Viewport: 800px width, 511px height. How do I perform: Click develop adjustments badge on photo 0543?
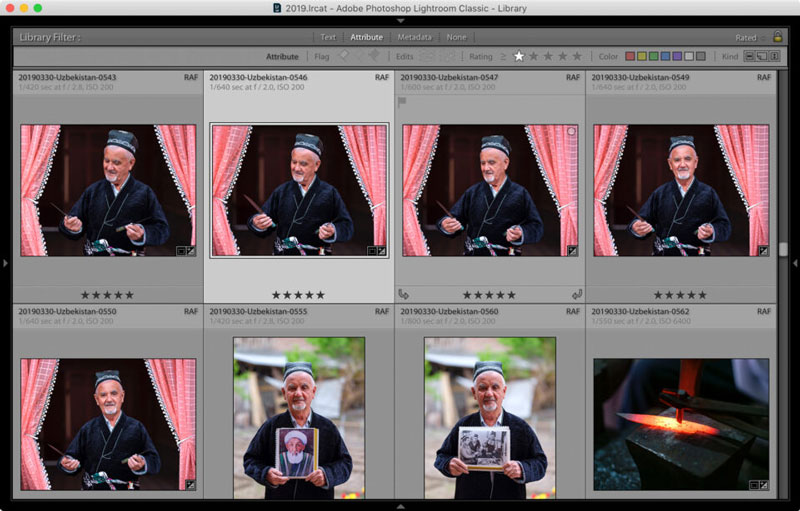pos(190,251)
